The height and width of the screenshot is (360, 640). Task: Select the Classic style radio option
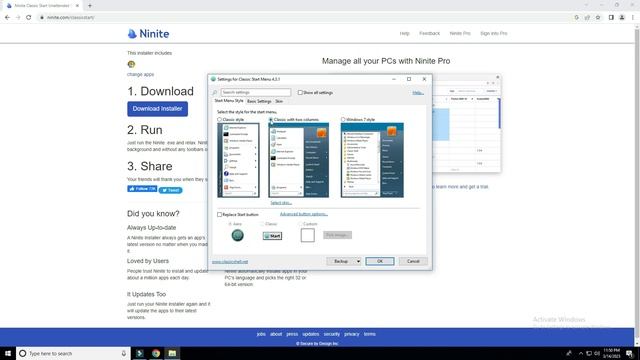220,120
